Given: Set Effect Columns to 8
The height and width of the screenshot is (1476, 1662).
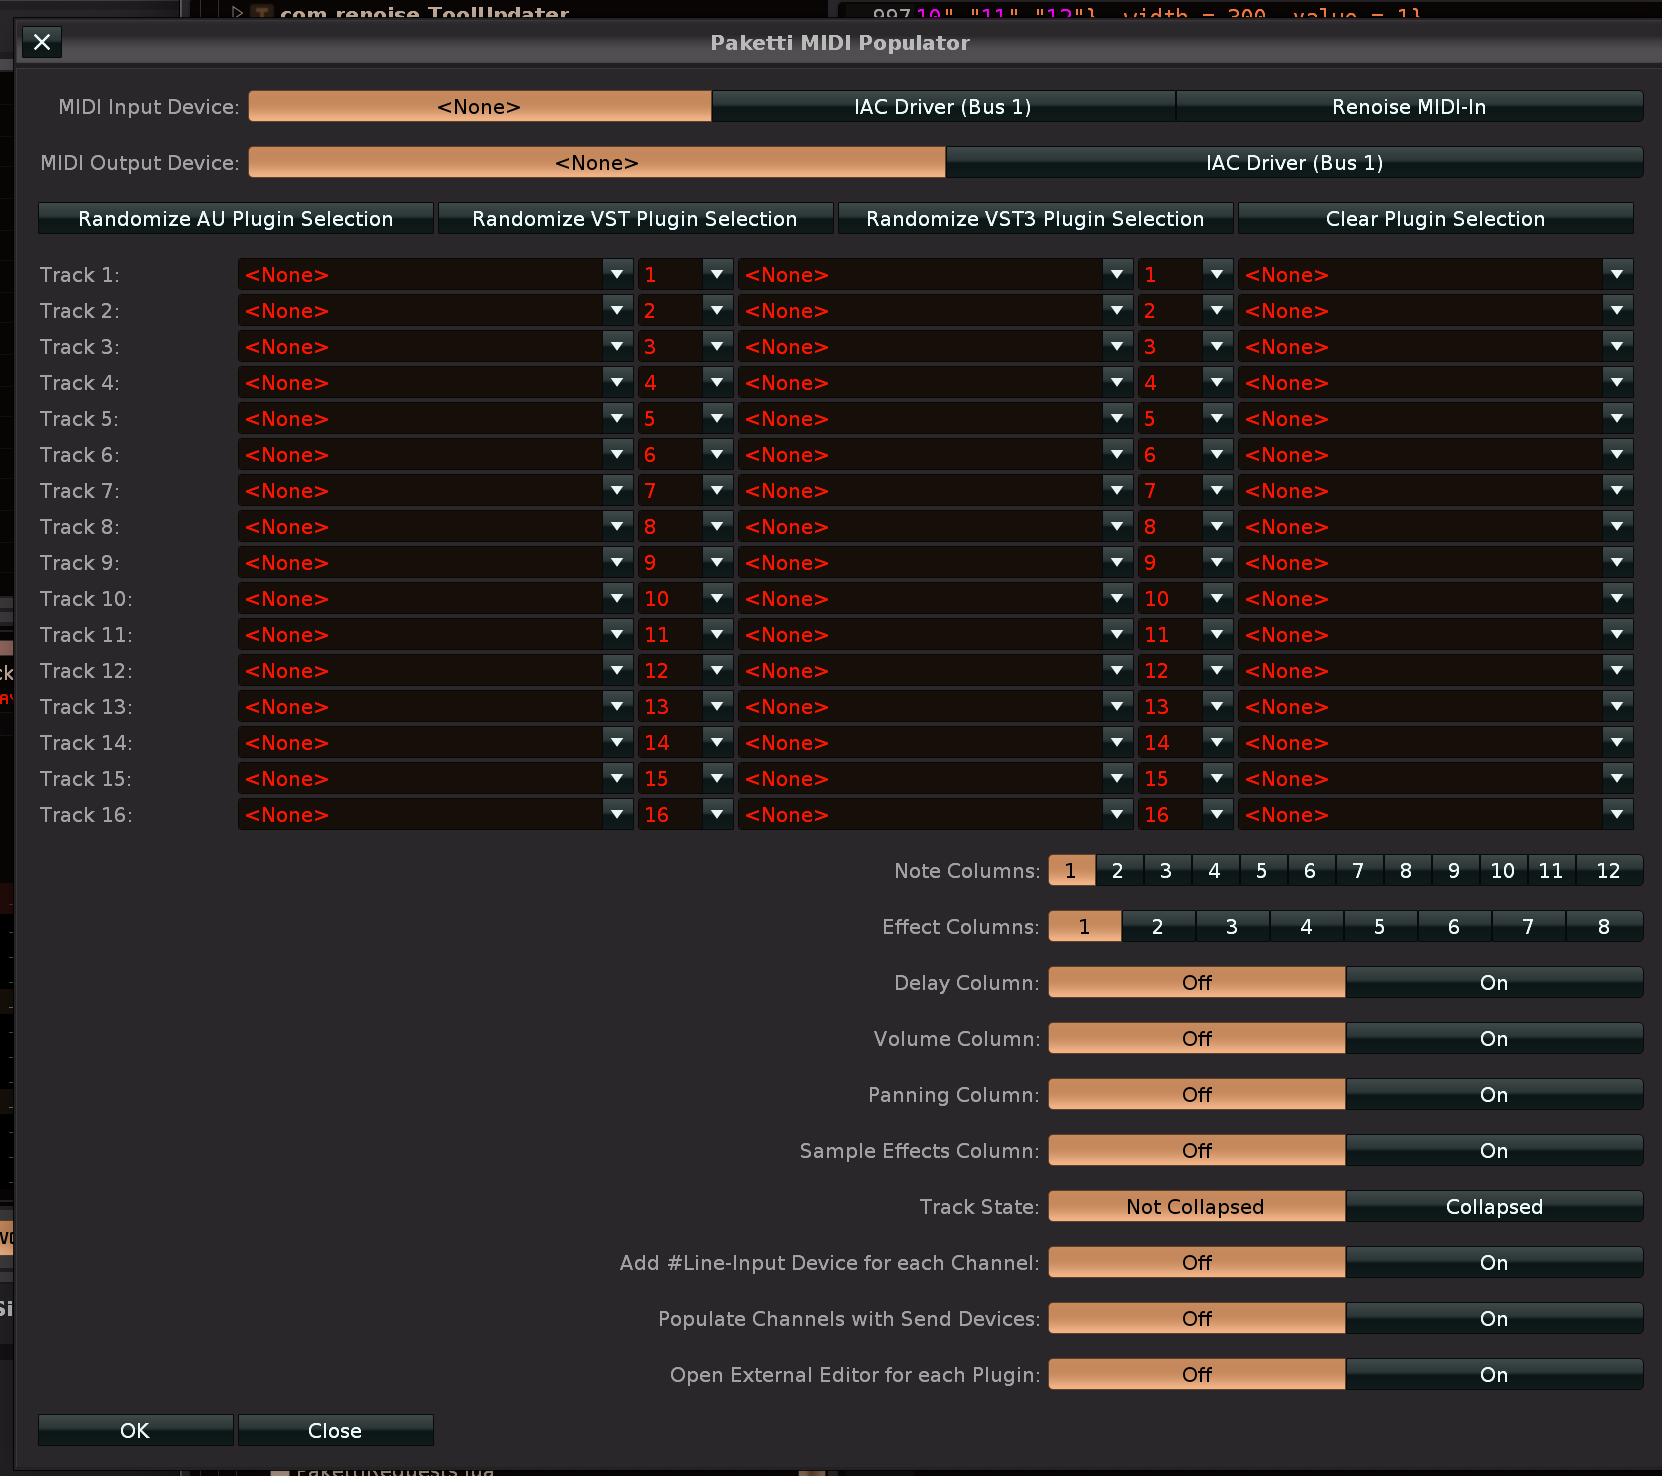Looking at the screenshot, I should tap(1603, 927).
